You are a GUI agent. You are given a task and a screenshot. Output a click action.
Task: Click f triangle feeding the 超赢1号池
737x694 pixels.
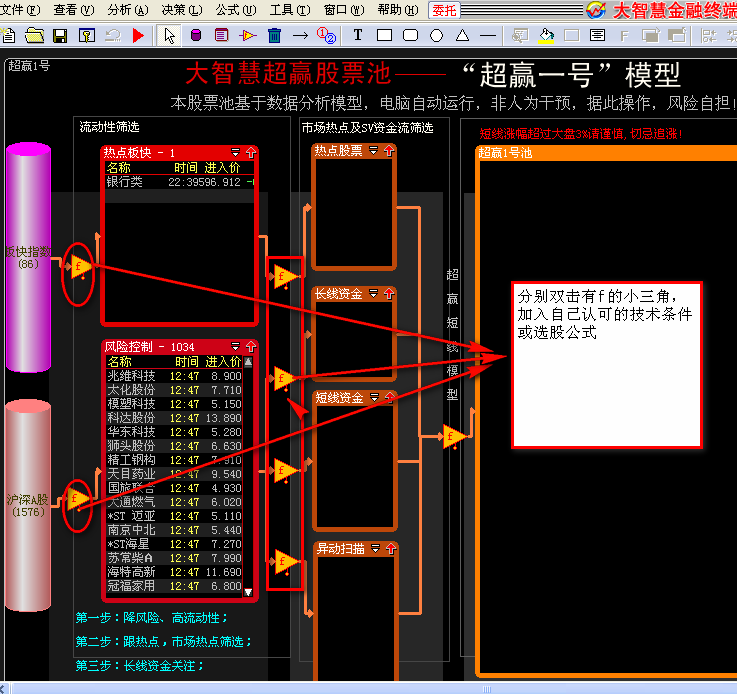pos(453,437)
